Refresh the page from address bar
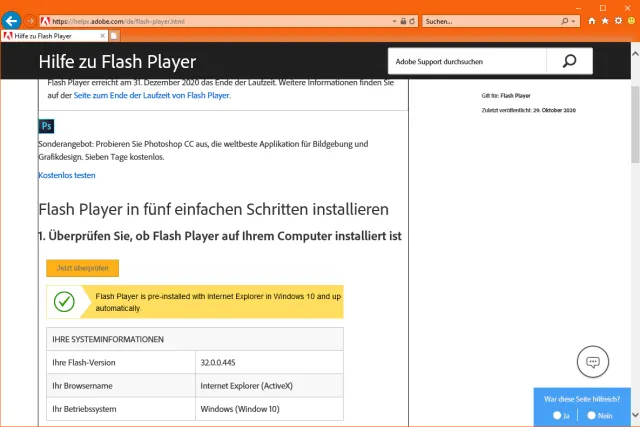The width and height of the screenshot is (640, 427). [x=411, y=20]
